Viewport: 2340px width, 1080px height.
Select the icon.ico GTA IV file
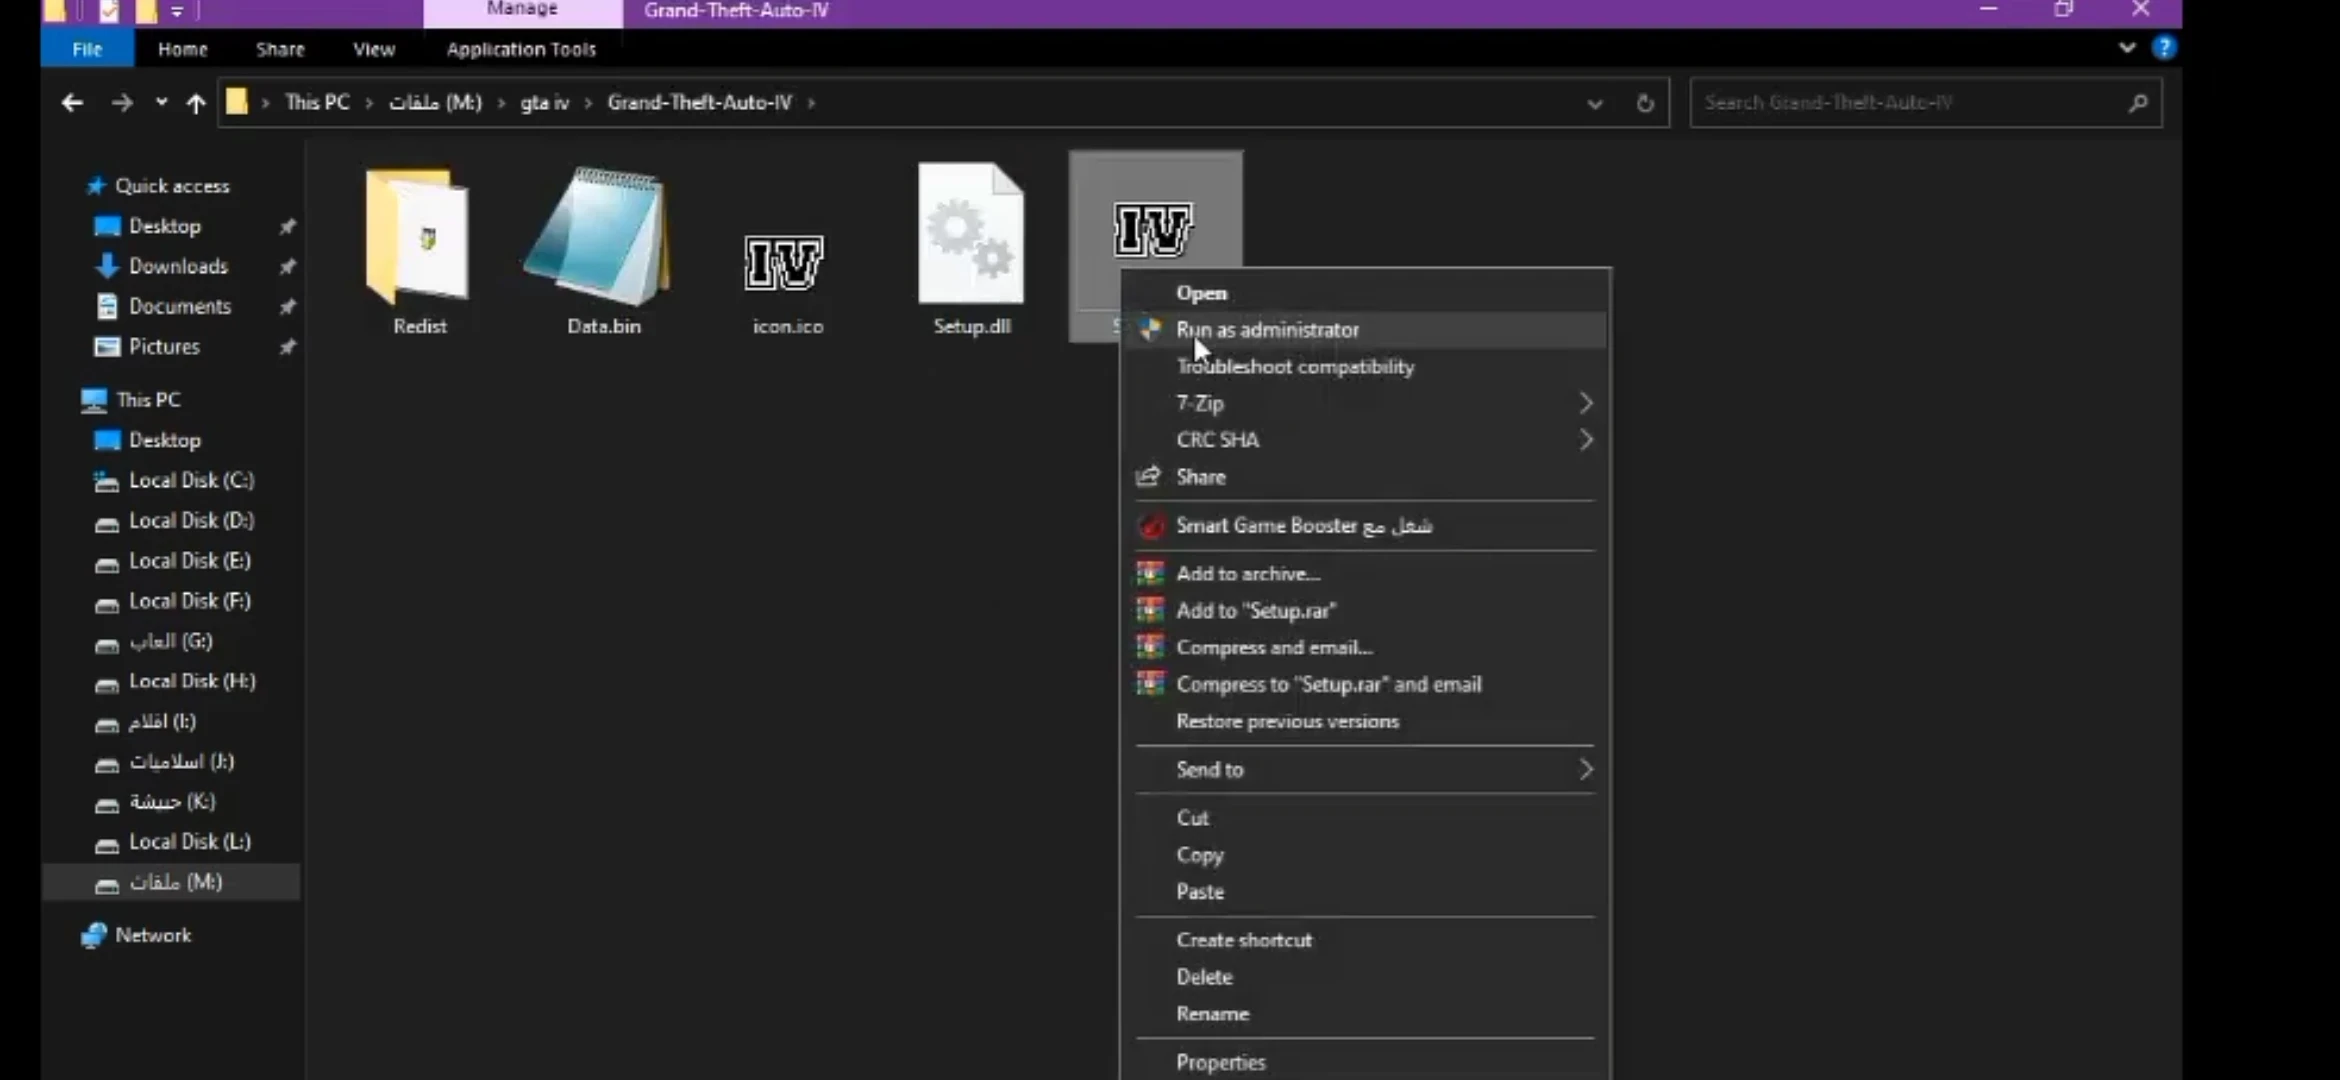(785, 262)
